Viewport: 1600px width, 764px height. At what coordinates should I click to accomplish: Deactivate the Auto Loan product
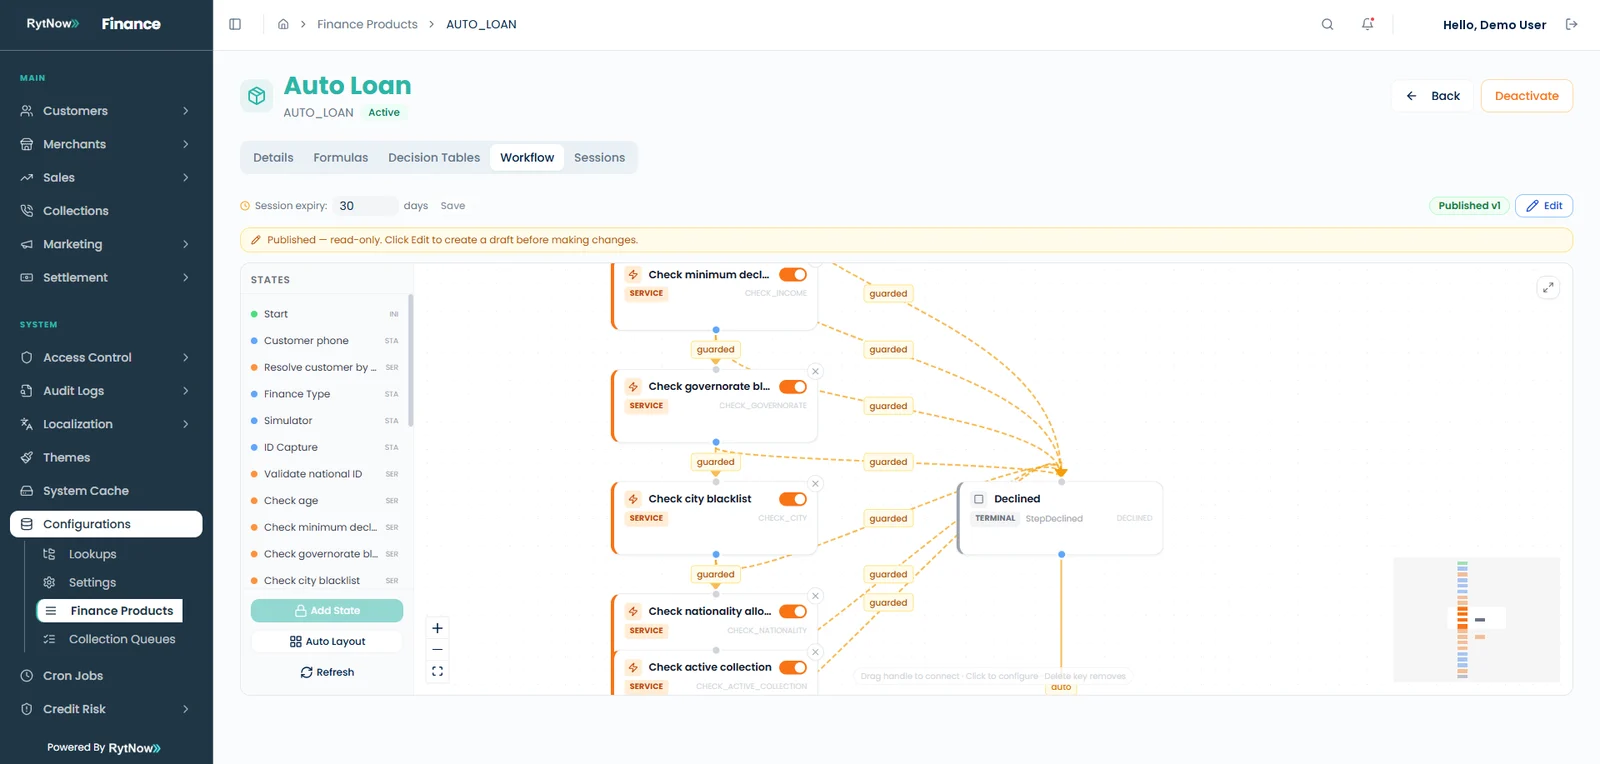[1526, 96]
